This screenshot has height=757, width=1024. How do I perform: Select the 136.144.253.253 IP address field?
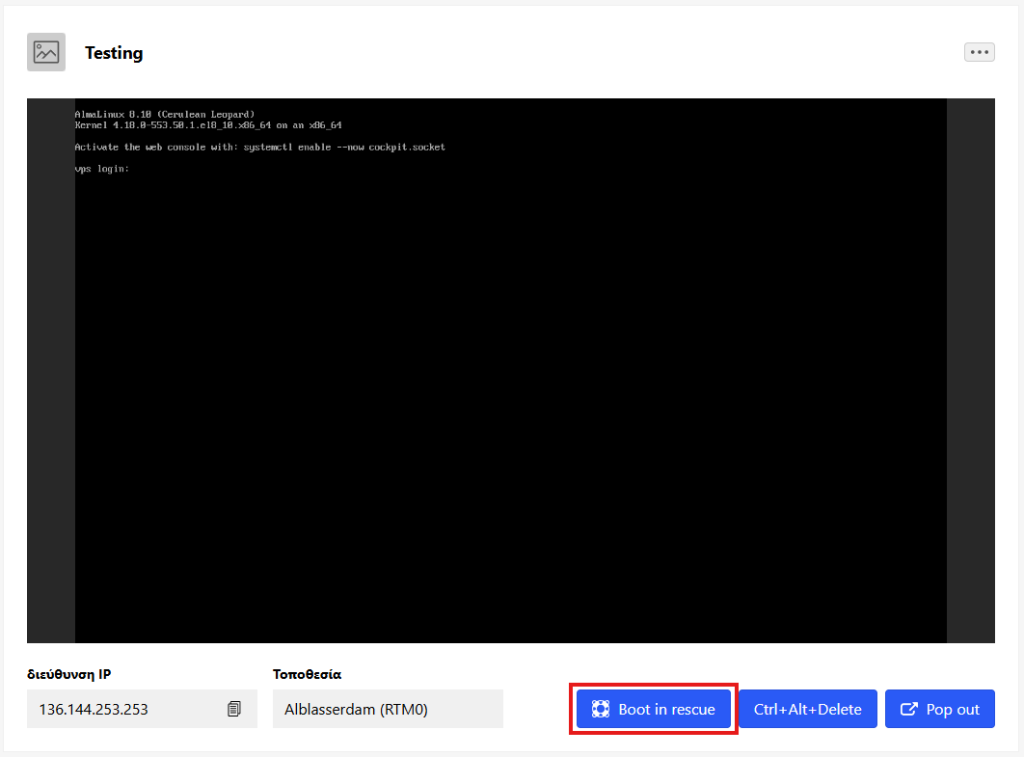click(x=142, y=709)
